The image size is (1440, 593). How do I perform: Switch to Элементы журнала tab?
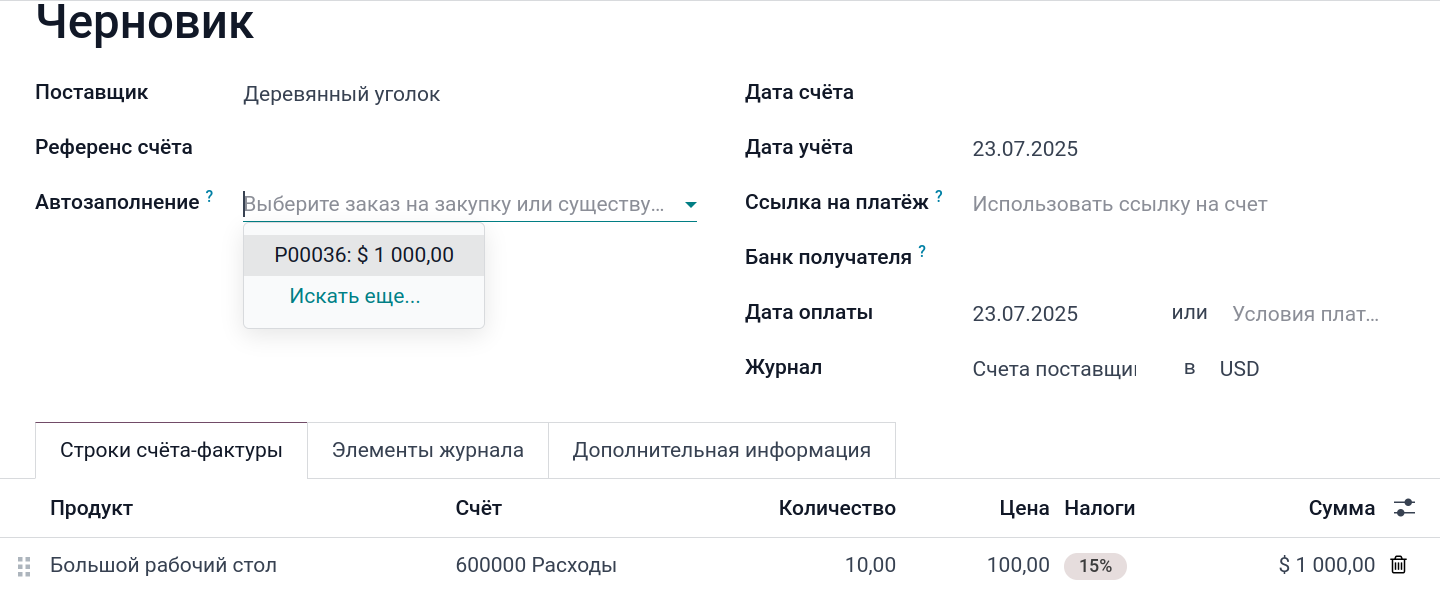428,450
